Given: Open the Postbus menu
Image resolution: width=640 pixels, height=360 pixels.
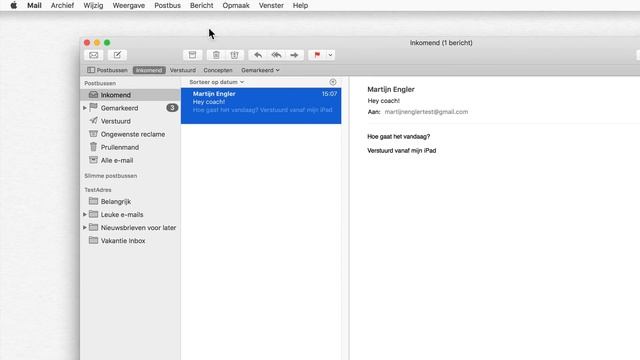Looking at the screenshot, I should [167, 5].
